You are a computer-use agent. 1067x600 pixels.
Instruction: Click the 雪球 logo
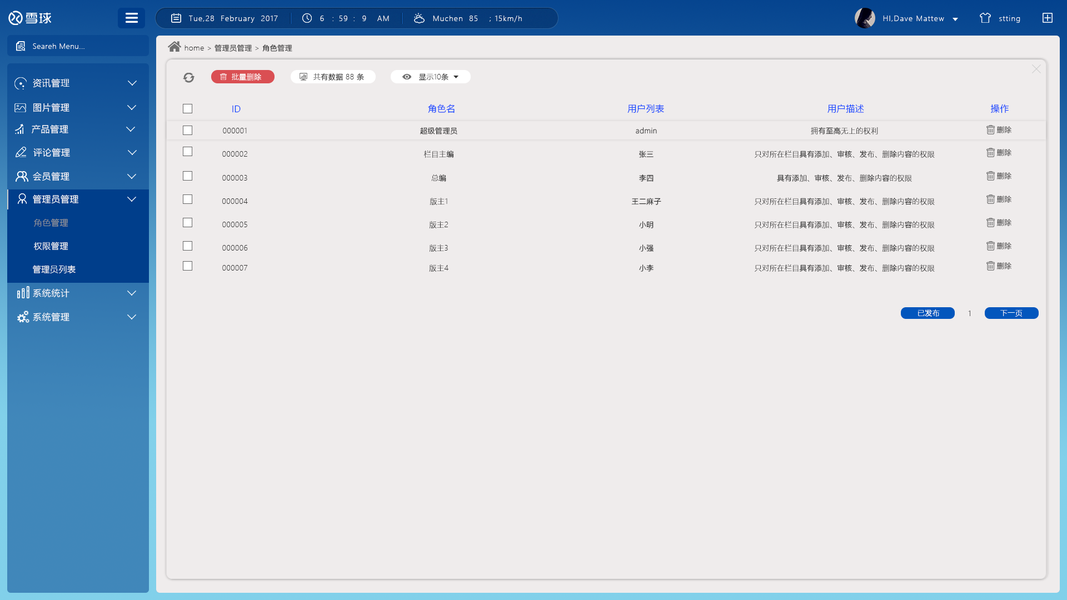coord(30,18)
